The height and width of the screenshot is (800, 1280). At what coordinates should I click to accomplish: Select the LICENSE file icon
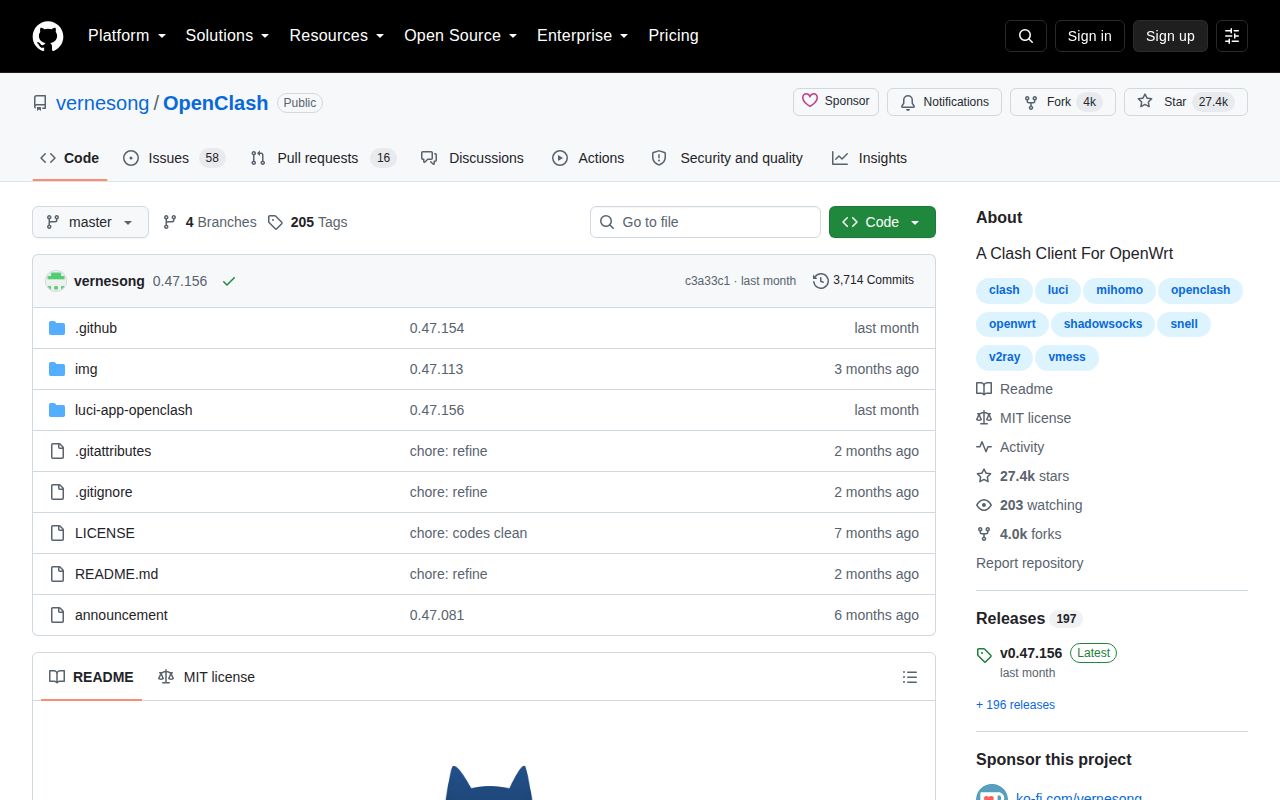coord(57,533)
